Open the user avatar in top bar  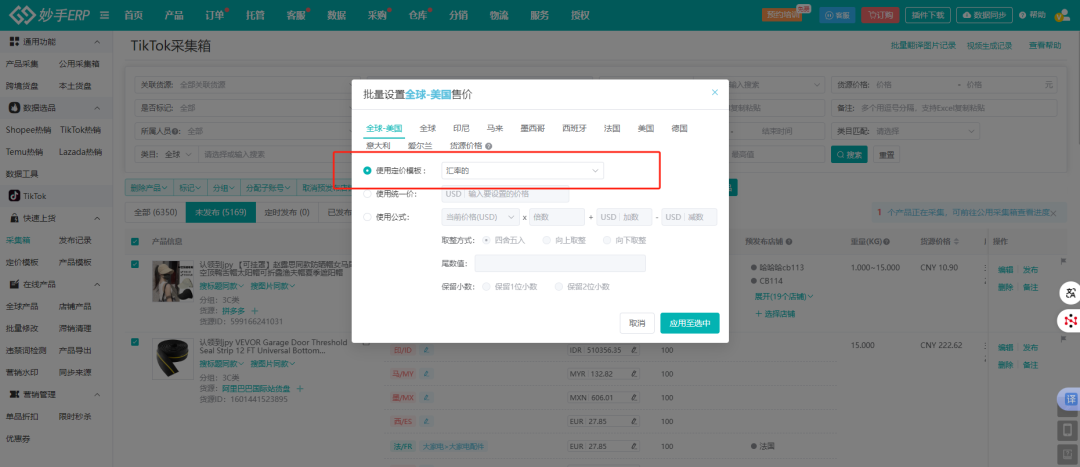pyautogui.click(x=1061, y=15)
